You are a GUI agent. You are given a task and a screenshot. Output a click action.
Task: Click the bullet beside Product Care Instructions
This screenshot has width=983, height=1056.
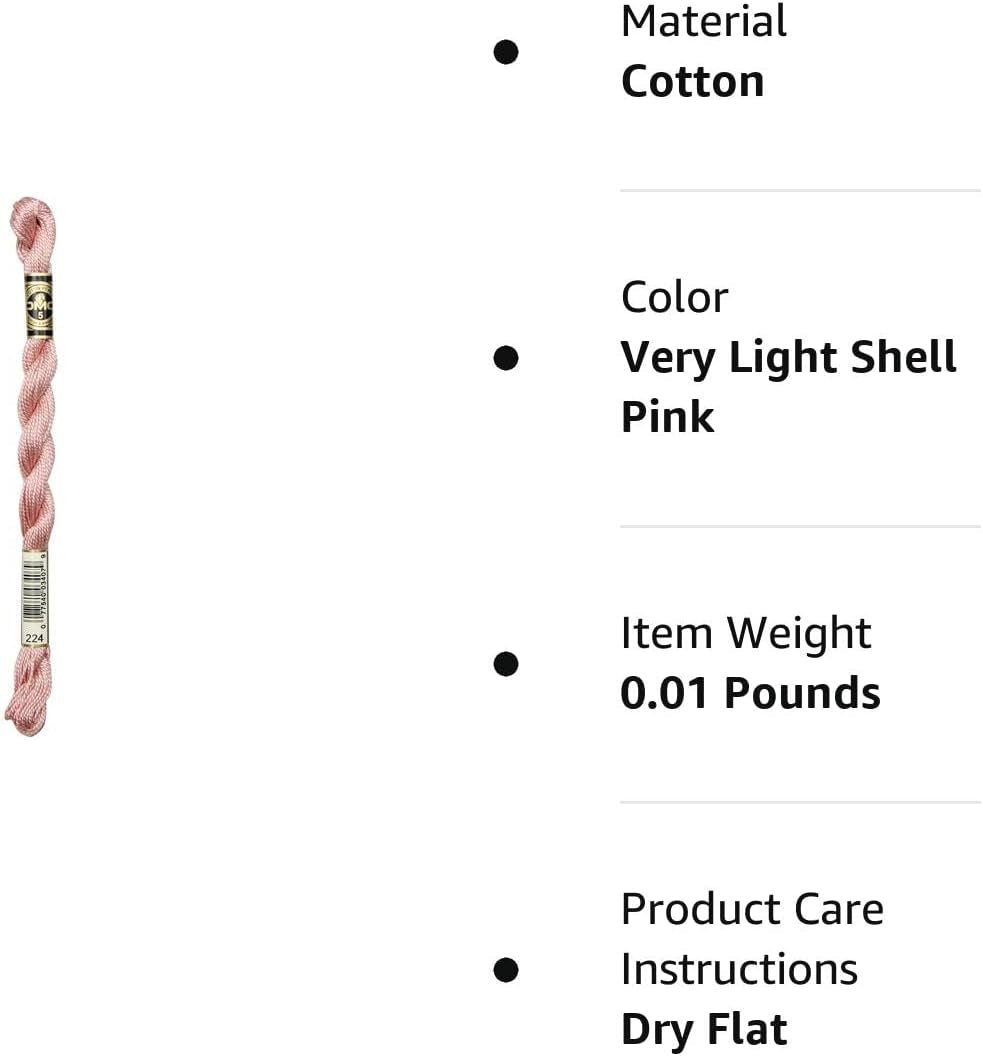[506, 969]
